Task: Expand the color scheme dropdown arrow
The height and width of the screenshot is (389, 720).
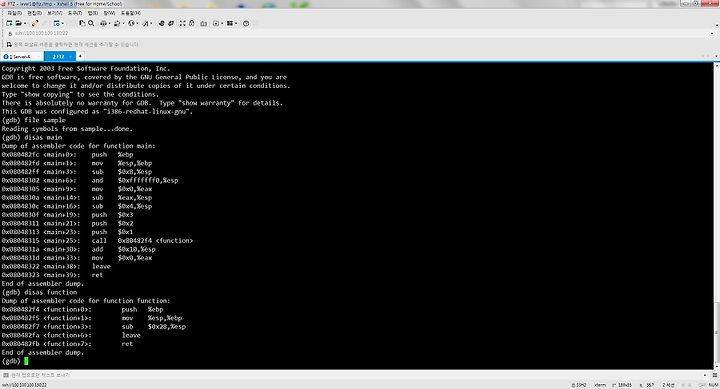Action: pyautogui.click(x=123, y=23)
